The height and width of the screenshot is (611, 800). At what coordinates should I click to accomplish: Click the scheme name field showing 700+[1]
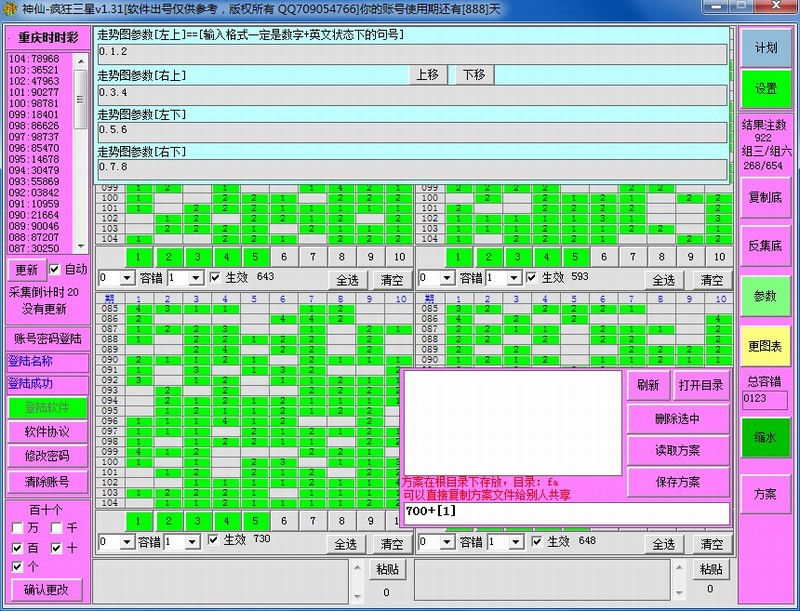click(x=565, y=513)
